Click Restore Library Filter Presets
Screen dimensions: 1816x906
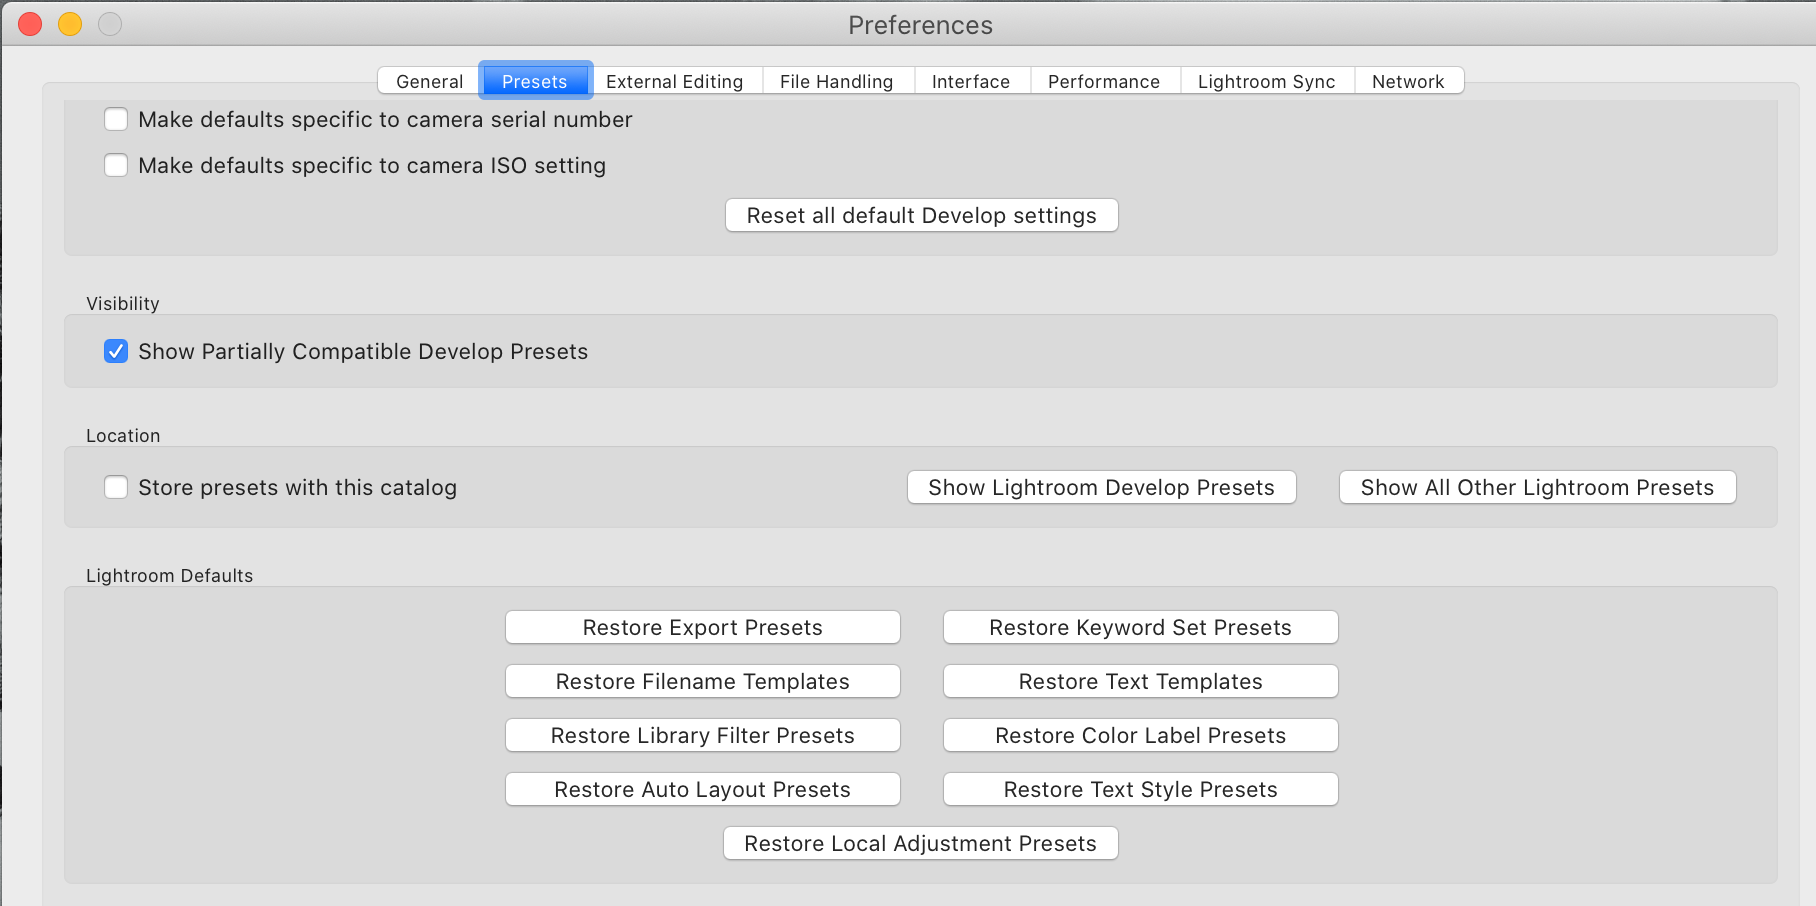(x=702, y=735)
